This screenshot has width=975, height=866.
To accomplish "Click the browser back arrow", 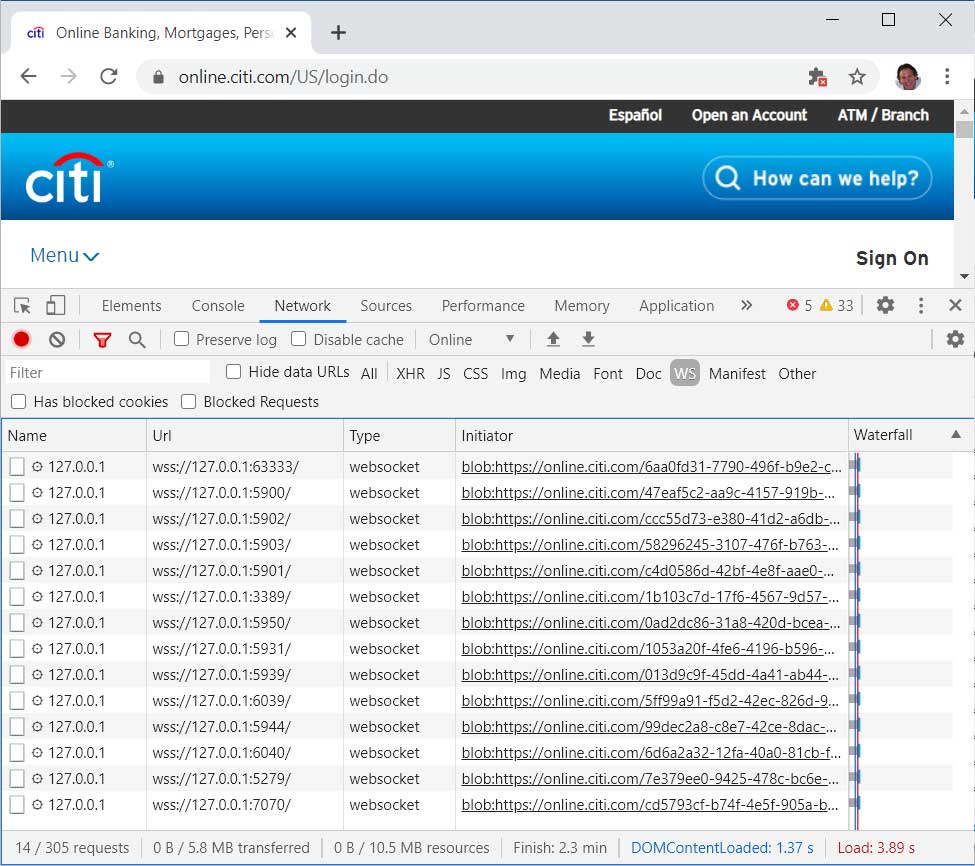I will point(29,76).
